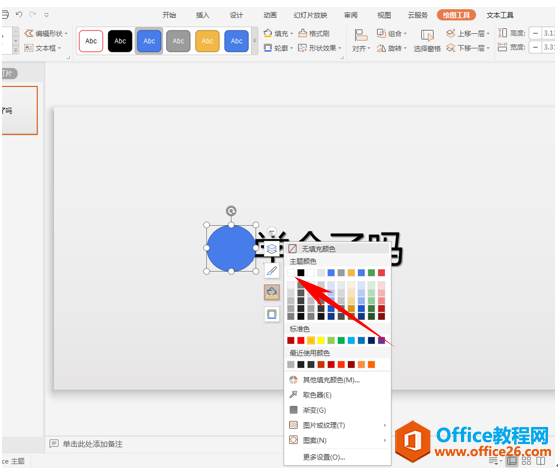The height and width of the screenshot is (469, 558).
Task: Switch to the Insert (插入) tab
Action: pyautogui.click(x=202, y=15)
